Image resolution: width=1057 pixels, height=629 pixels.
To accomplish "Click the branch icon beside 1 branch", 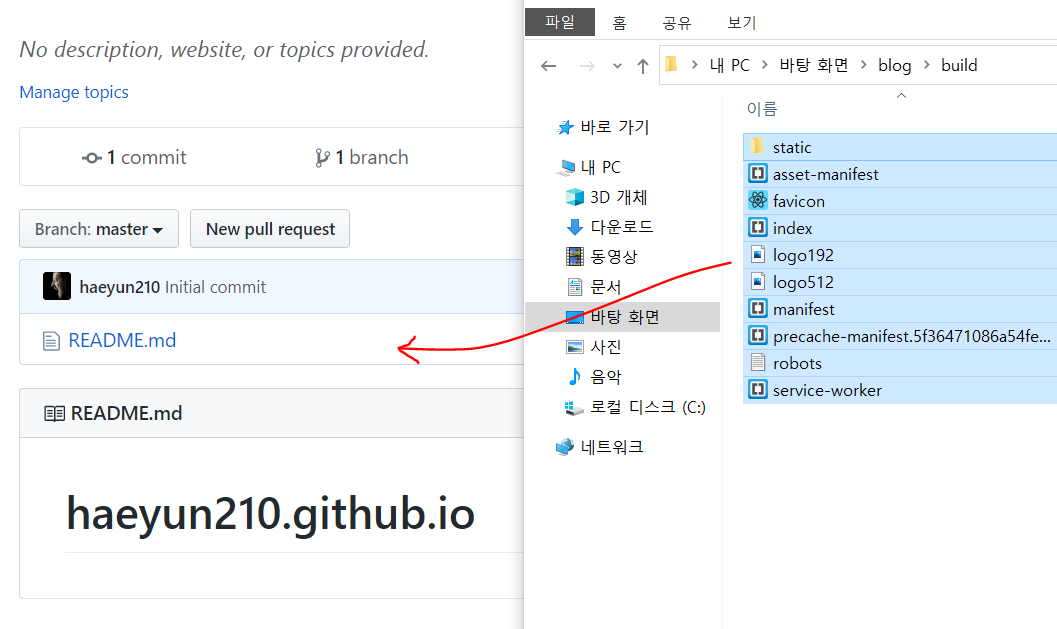I will pyautogui.click(x=322, y=158).
